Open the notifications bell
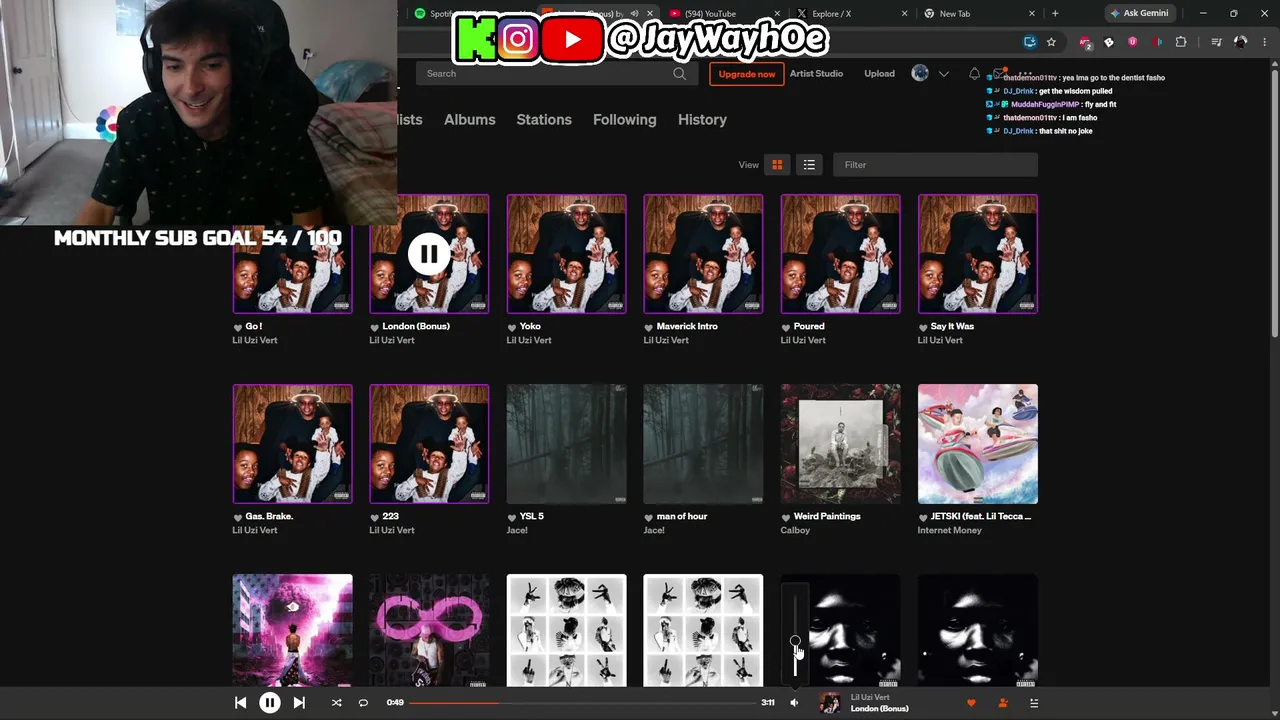1280x720 pixels. pos(974,74)
